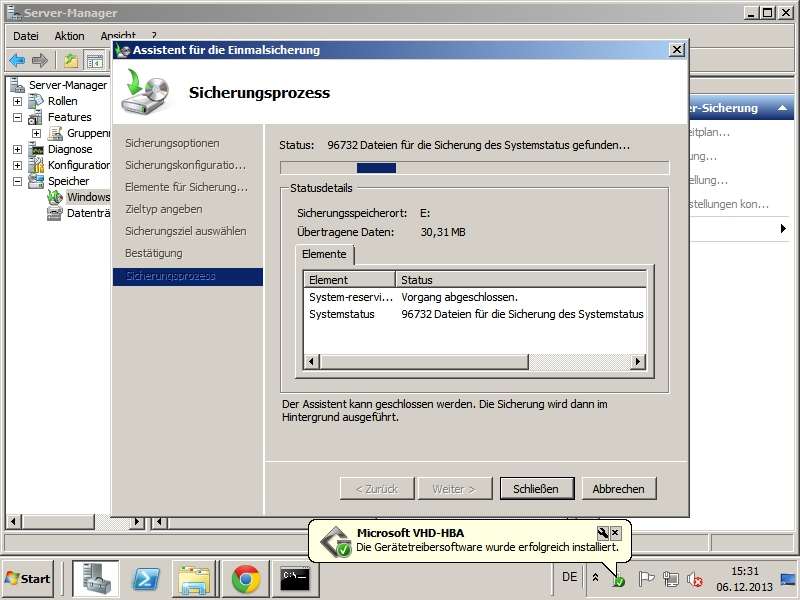Screen dimensions: 800x600
Task: Click Zieltyp angeben wizard step
Action: pyautogui.click(x=163, y=209)
